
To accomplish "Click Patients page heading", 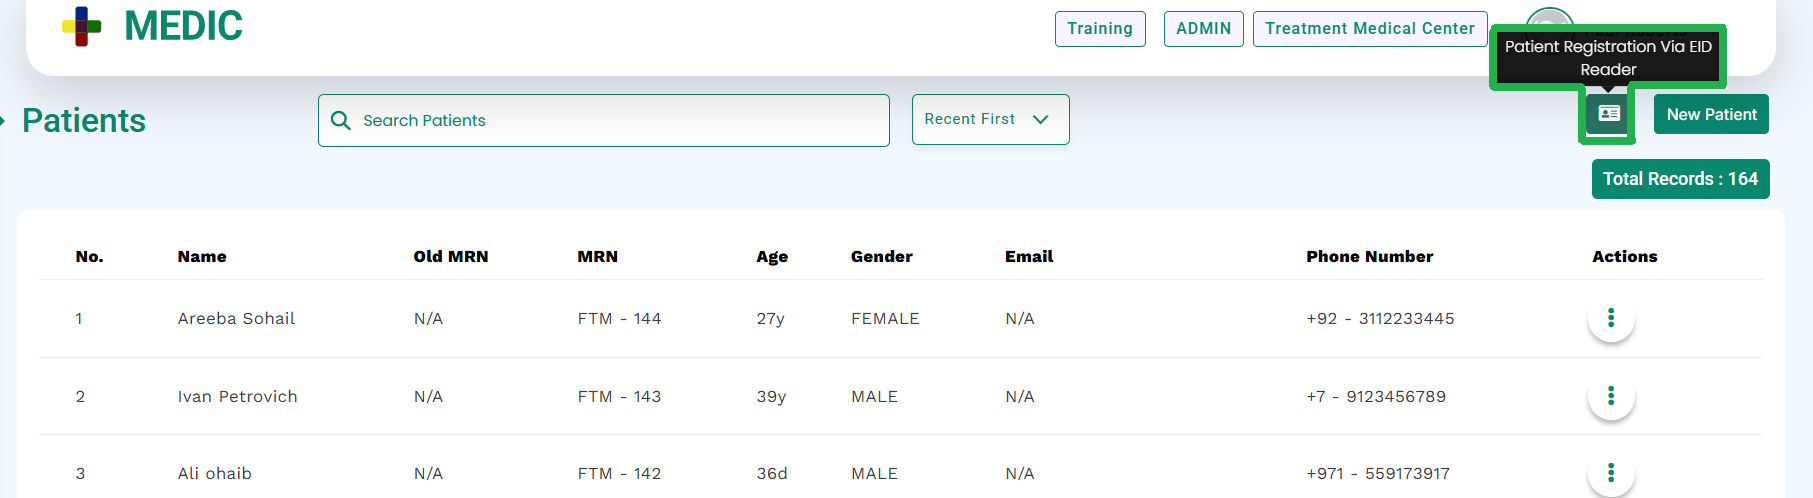I will pos(84,120).
